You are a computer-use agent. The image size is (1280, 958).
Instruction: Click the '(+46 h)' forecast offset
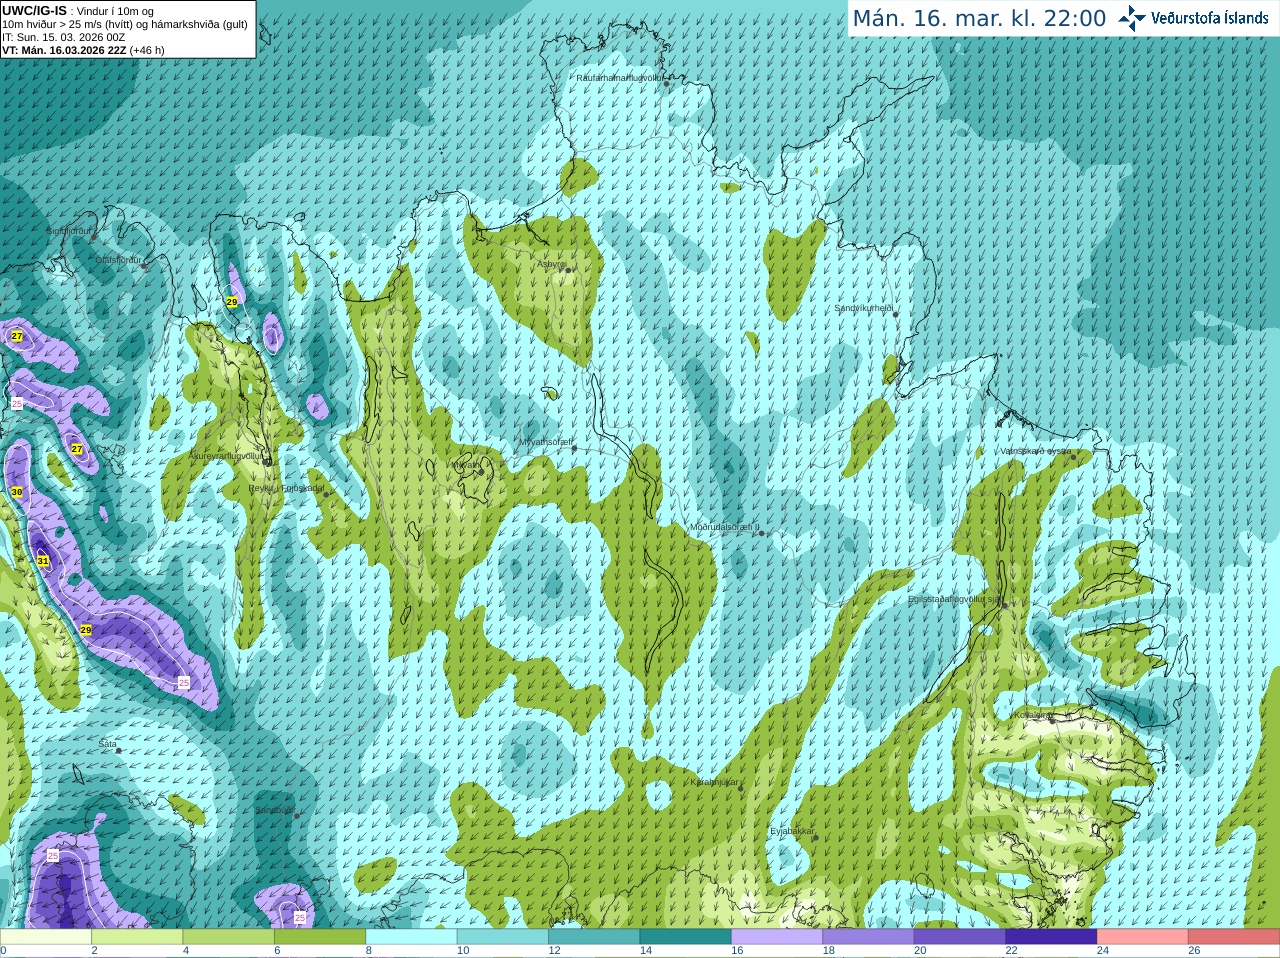click(147, 50)
